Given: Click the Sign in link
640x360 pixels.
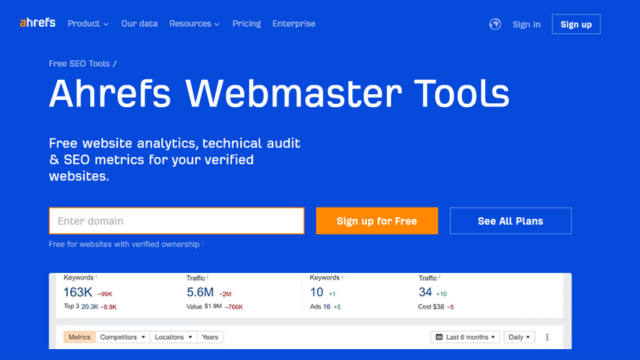Looking at the screenshot, I should (527, 24).
